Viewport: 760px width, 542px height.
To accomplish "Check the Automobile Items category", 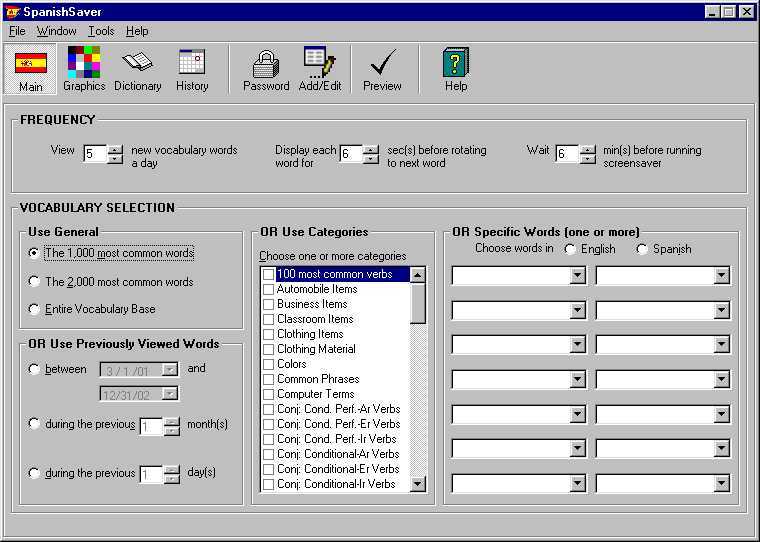I will pos(268,289).
